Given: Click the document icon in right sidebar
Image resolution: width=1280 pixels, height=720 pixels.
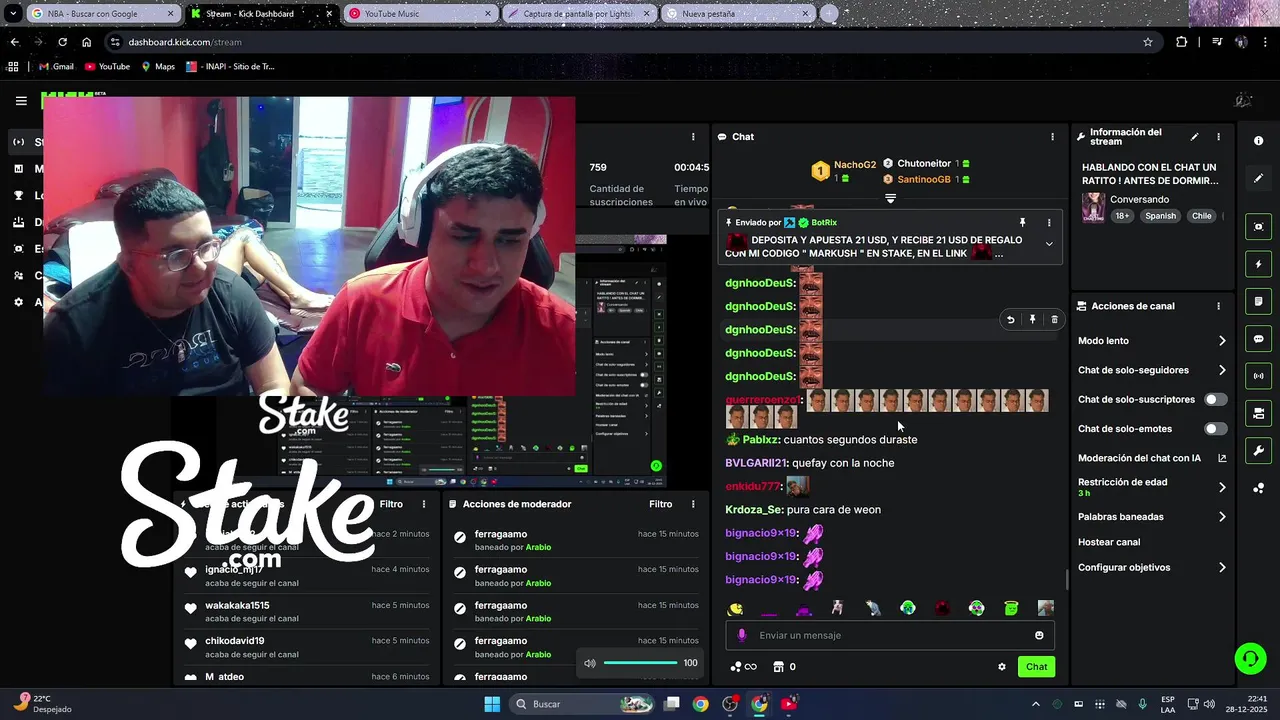Looking at the screenshot, I should pyautogui.click(x=1258, y=301).
